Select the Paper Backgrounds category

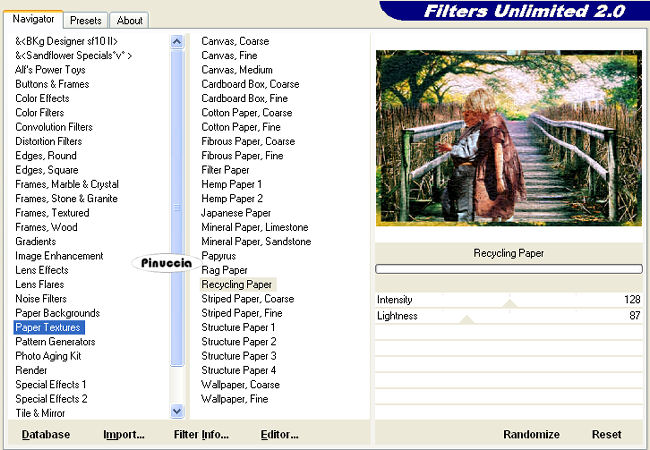click(x=58, y=313)
